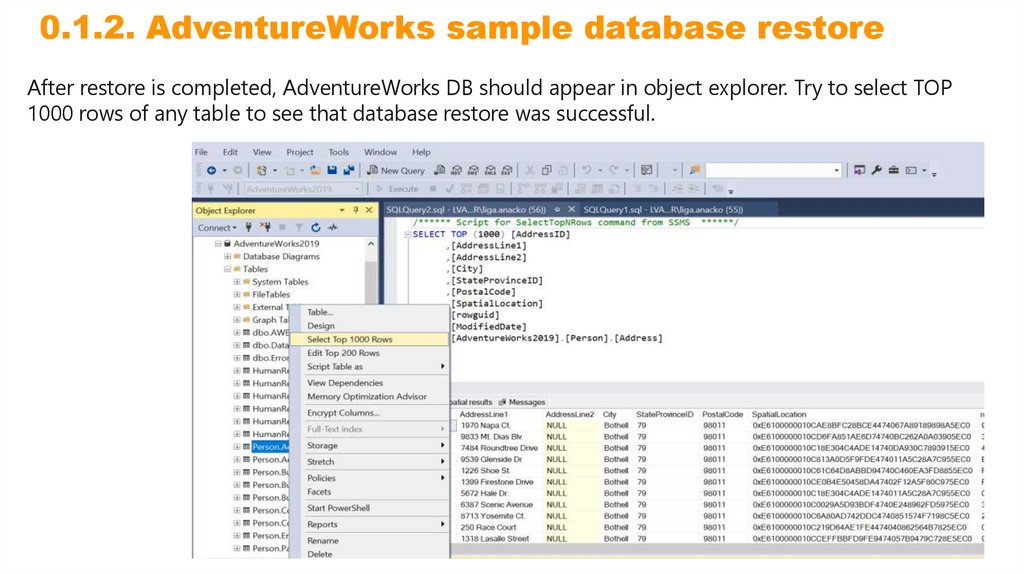Collapse the Tables folder
1024x574 pixels.
coord(227,269)
